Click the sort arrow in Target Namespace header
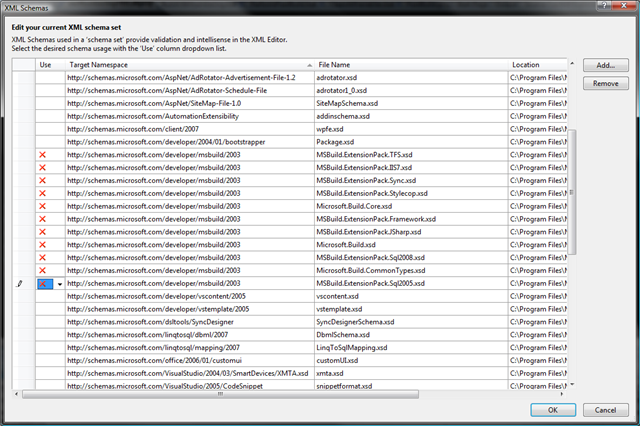The image size is (640, 426). (x=309, y=65)
